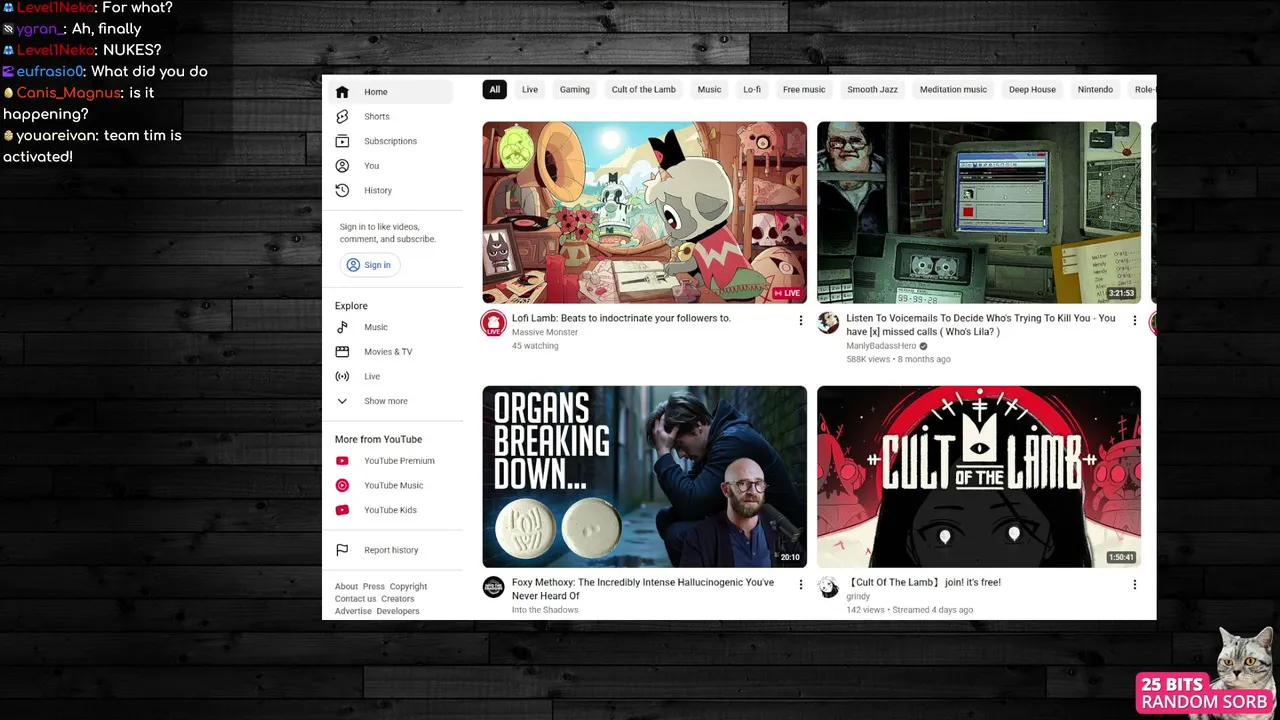The height and width of the screenshot is (720, 1280).
Task: Play the Who's Lila voicemails video thumbnail
Action: pyautogui.click(x=979, y=212)
